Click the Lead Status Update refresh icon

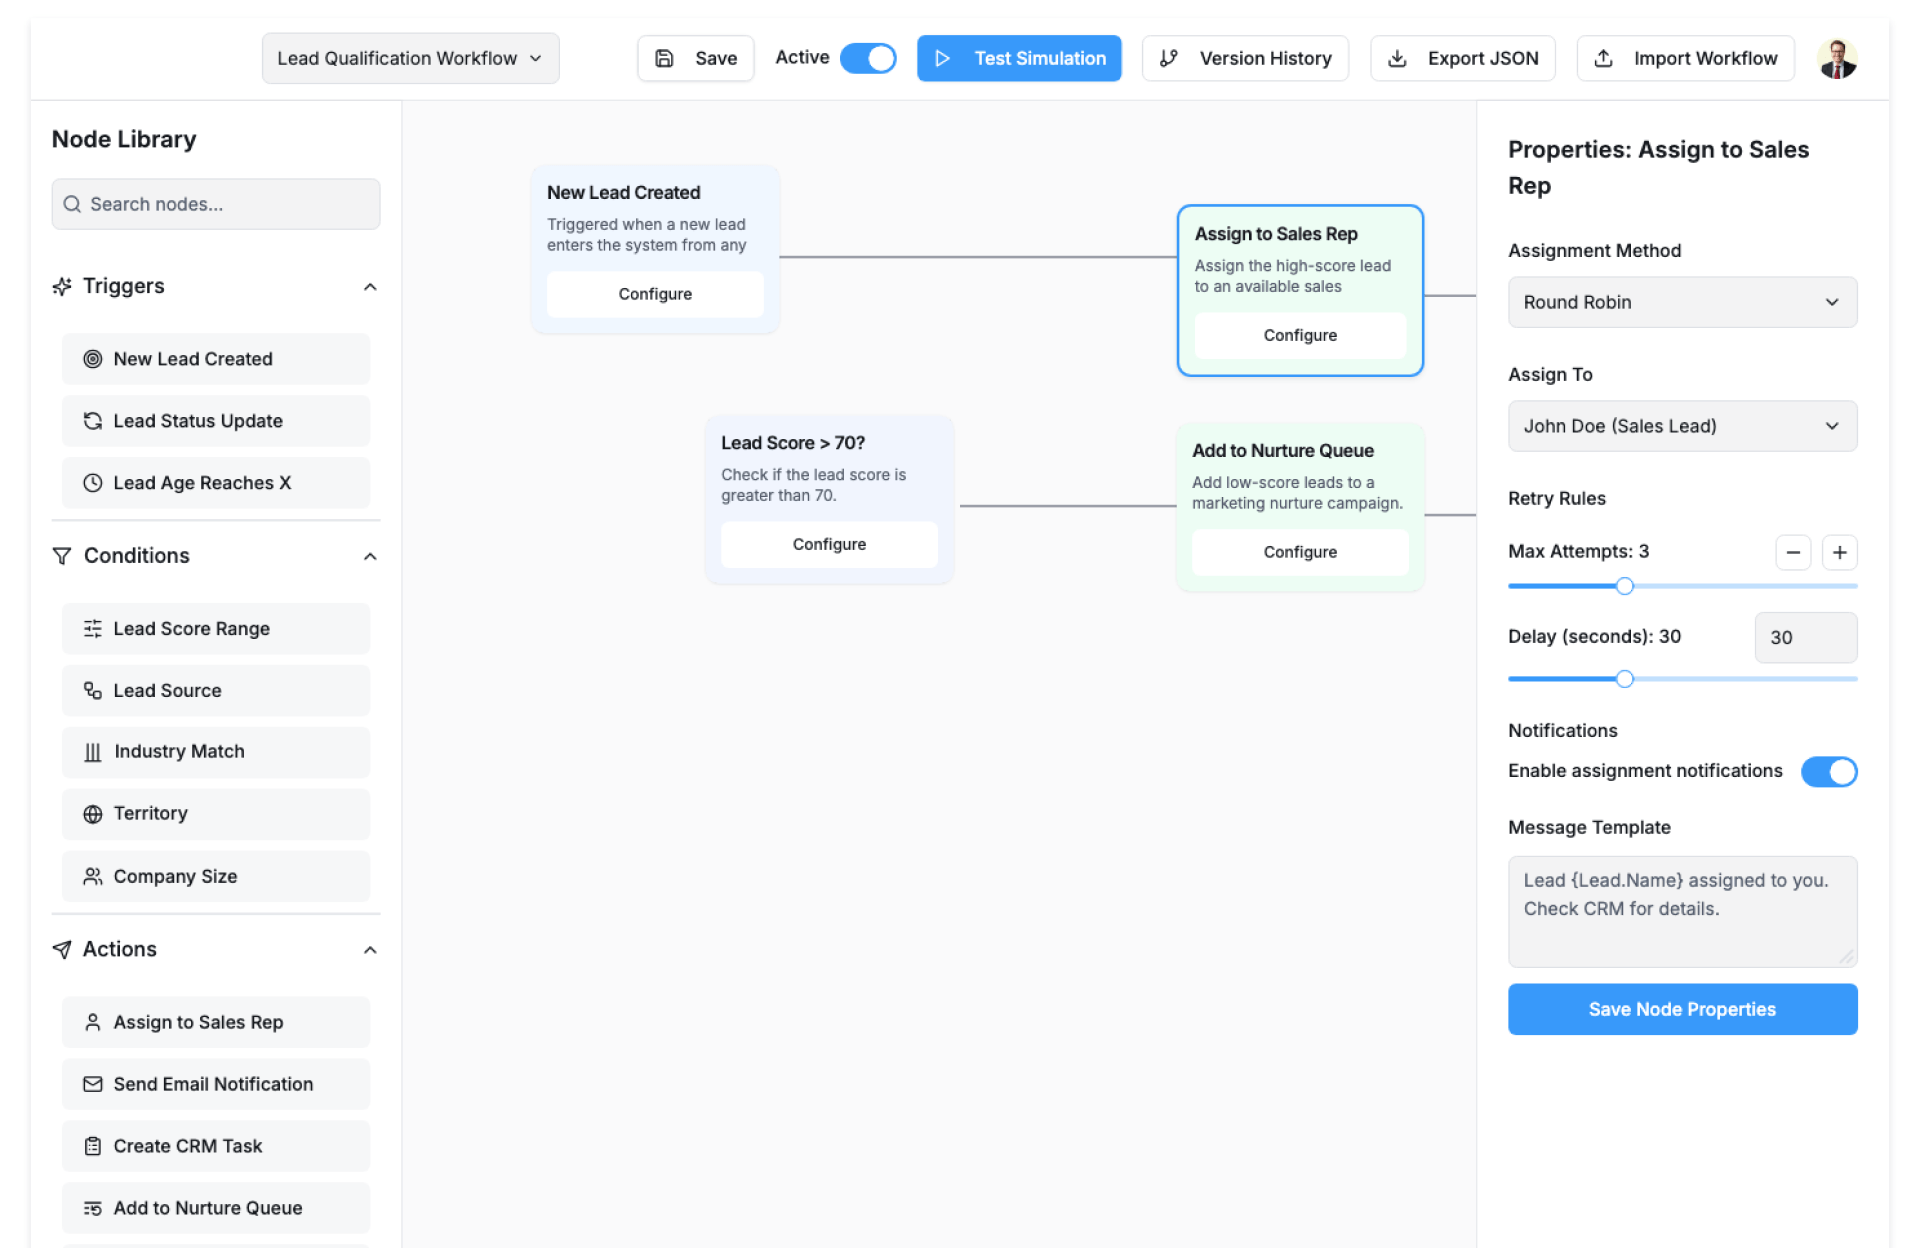[x=92, y=421]
